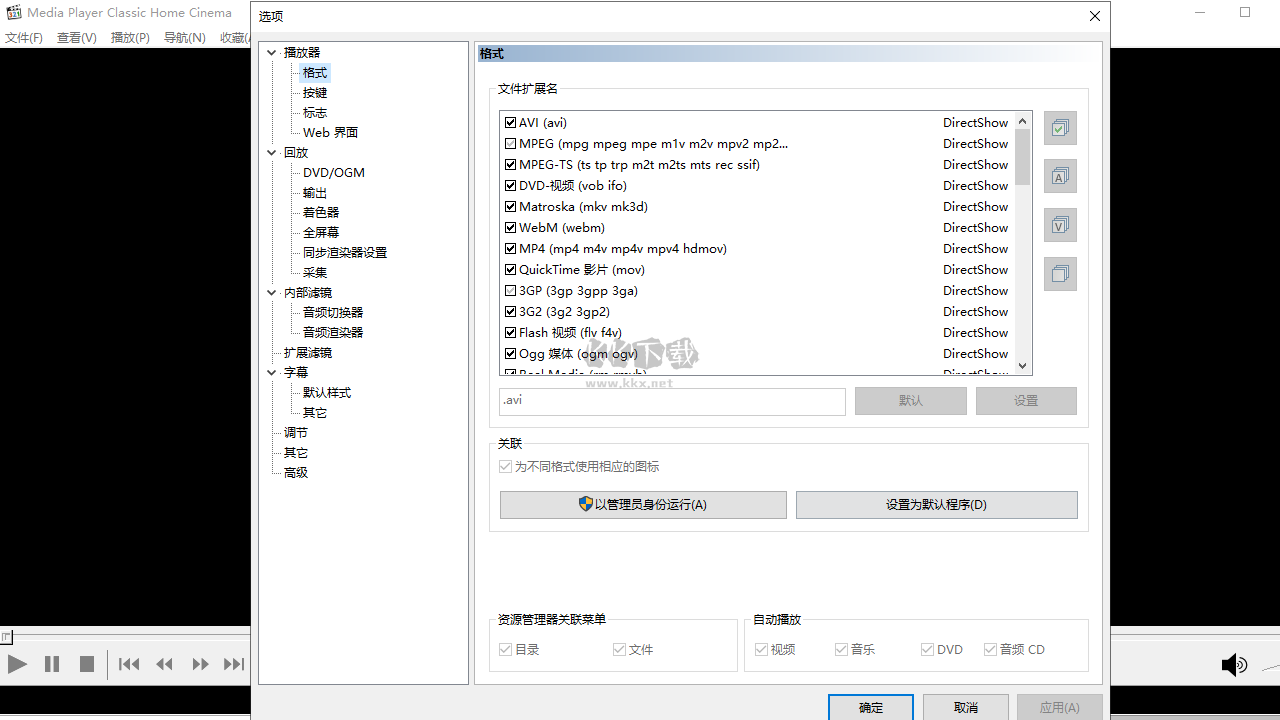Collapse the 回放 section chevron
1280x720 pixels.
tap(271, 152)
